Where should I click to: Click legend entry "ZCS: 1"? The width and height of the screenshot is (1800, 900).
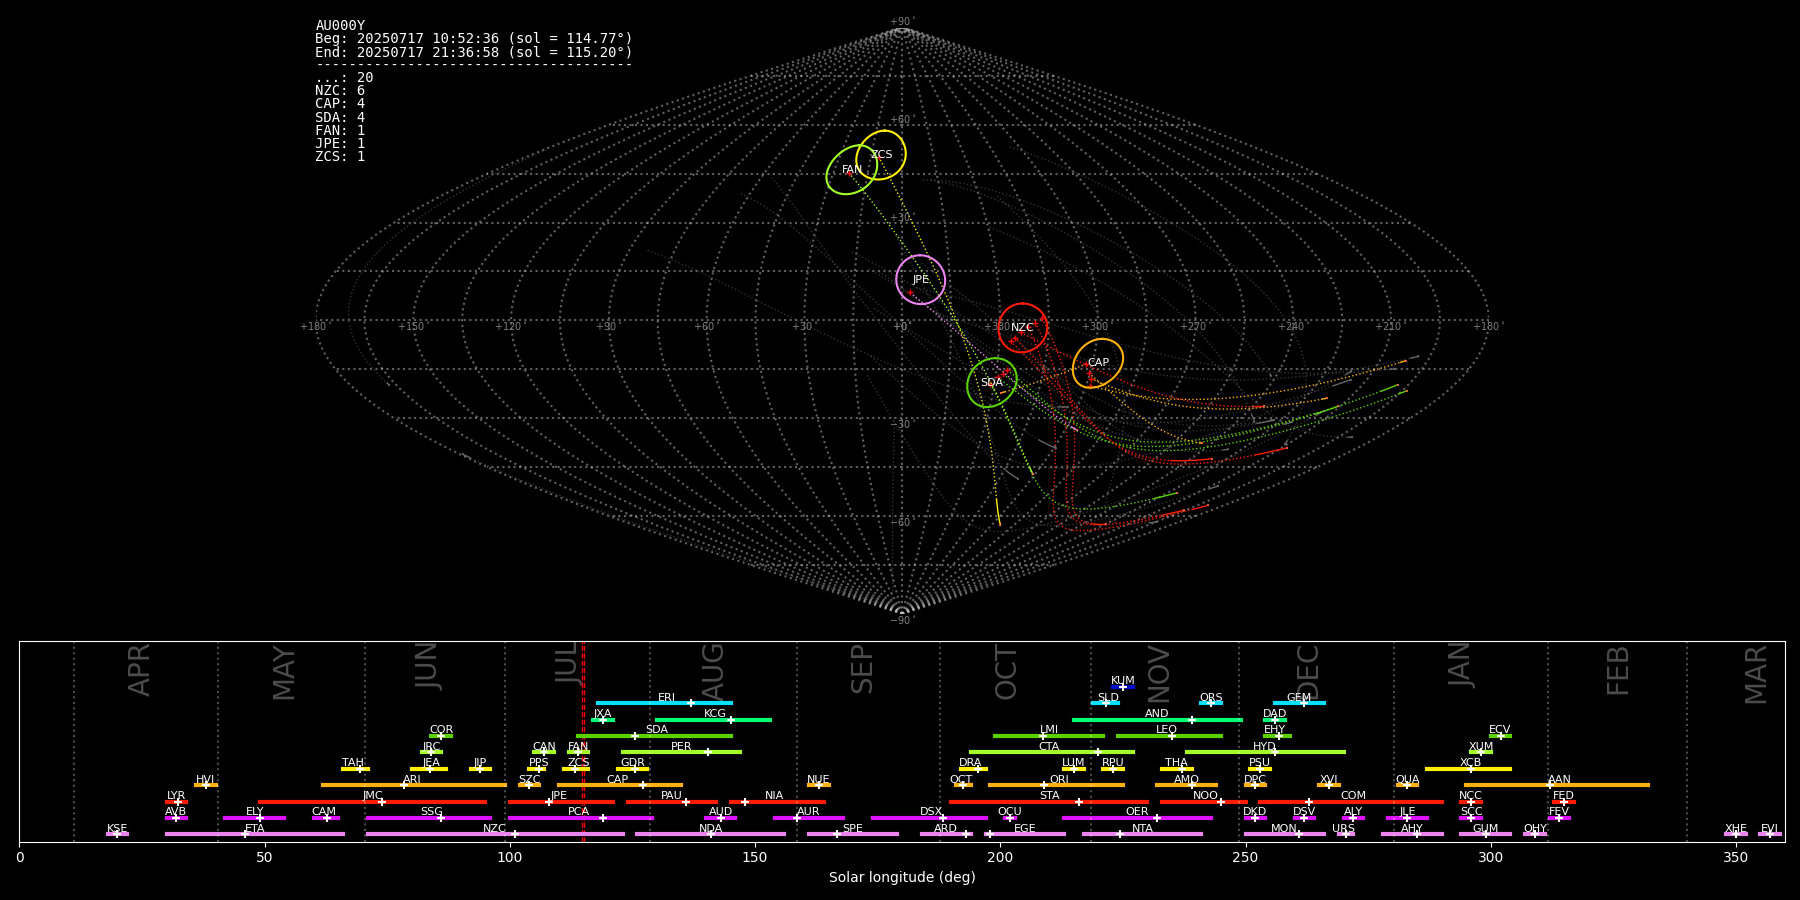[x=340, y=156]
